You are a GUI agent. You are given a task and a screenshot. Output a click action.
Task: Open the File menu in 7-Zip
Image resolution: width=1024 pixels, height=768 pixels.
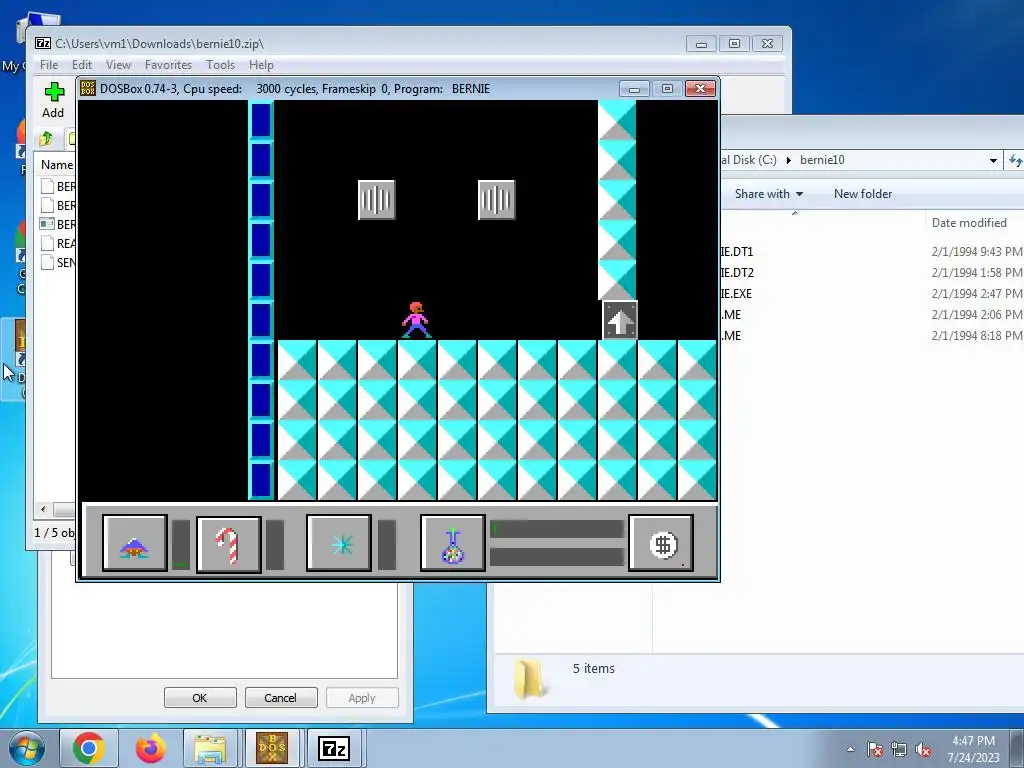point(49,65)
